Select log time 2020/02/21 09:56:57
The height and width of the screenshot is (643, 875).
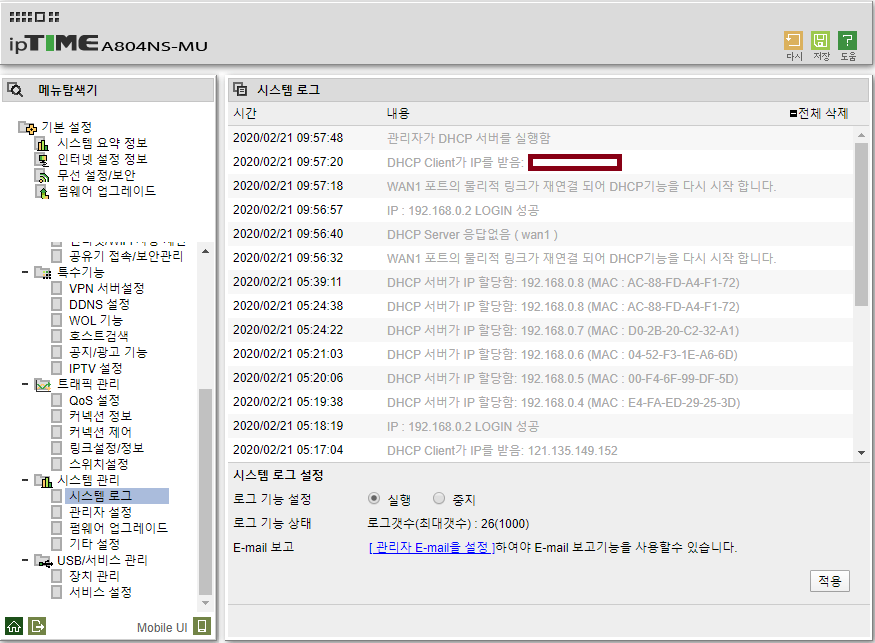(x=288, y=210)
